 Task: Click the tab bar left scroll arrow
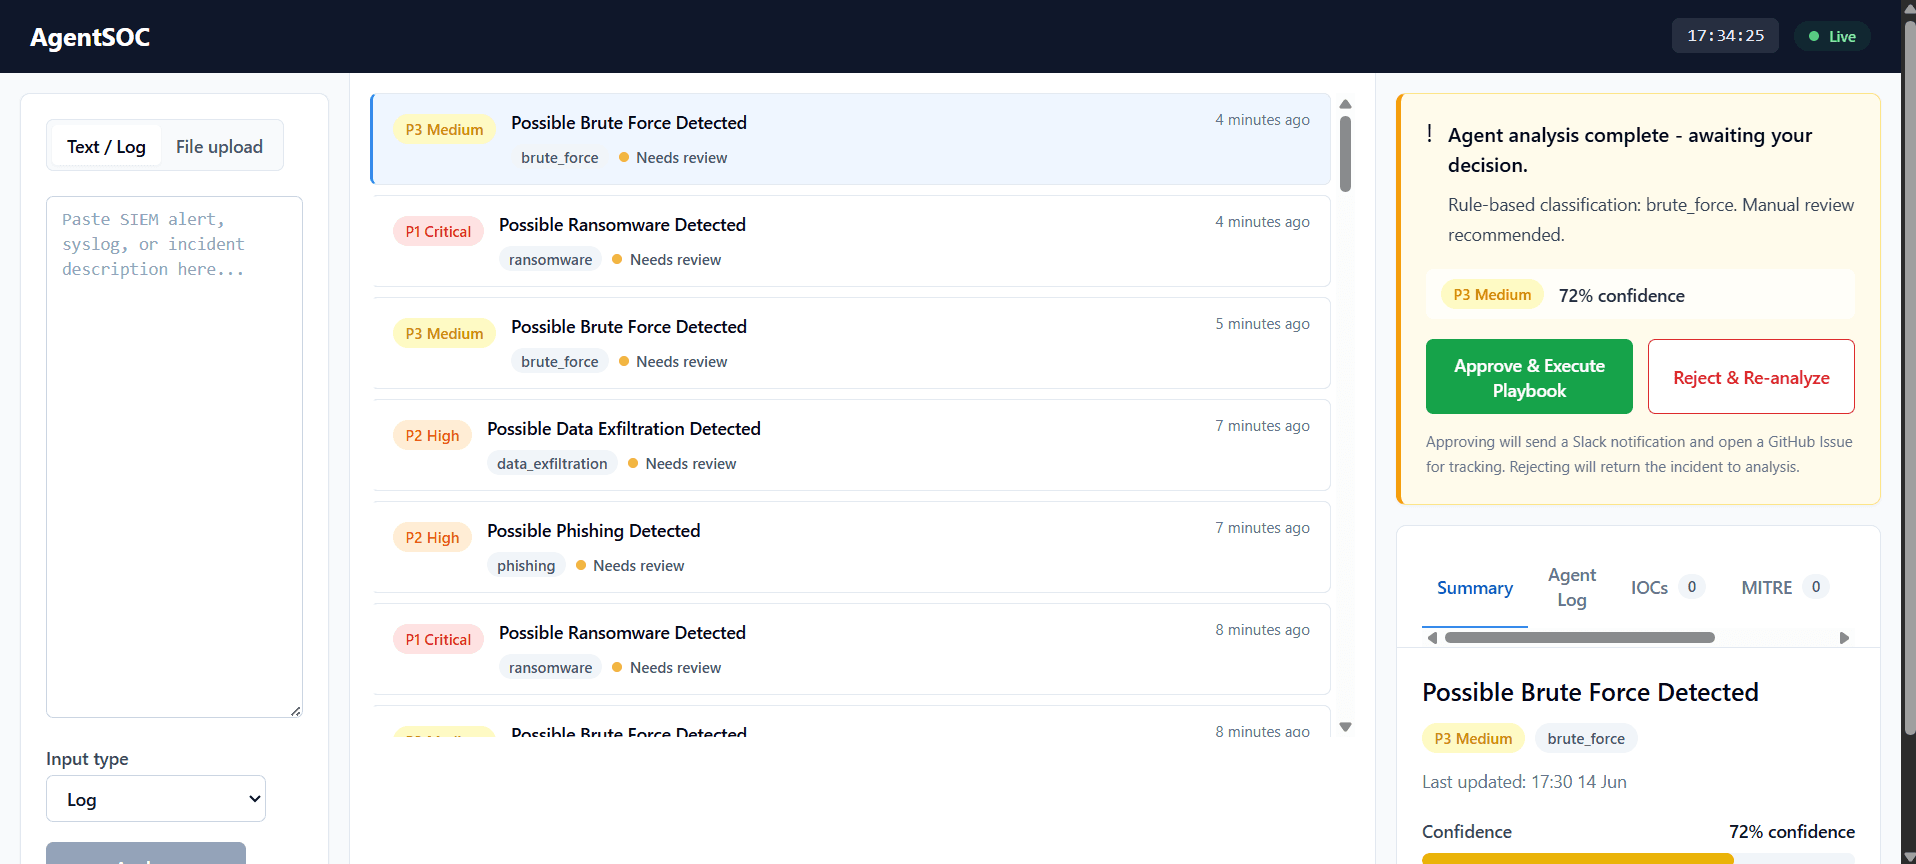tap(1432, 638)
